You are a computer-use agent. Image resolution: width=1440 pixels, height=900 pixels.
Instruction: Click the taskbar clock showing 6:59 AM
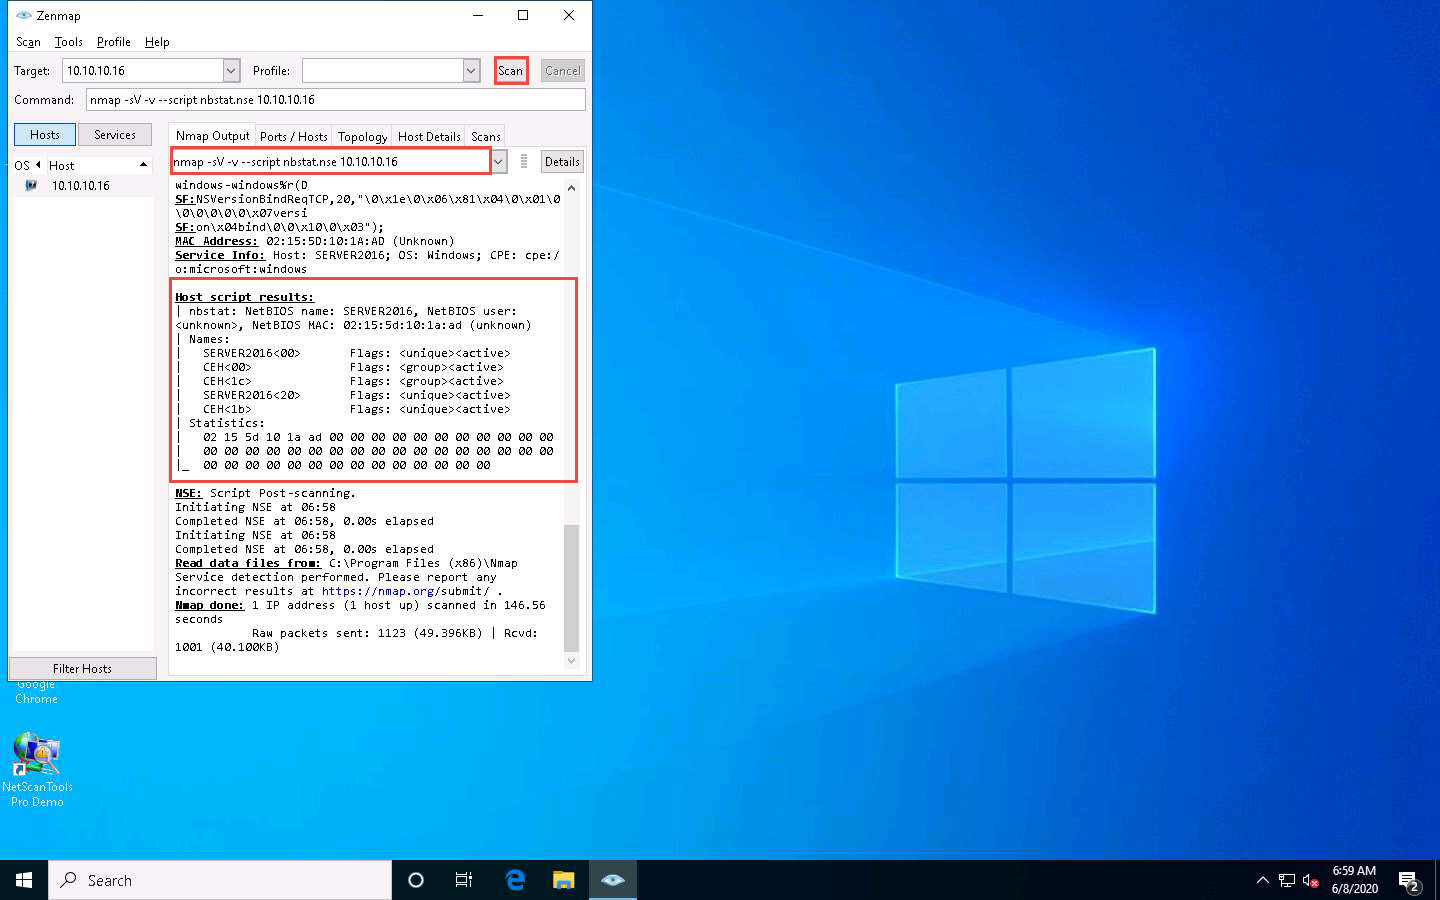coord(1354,880)
